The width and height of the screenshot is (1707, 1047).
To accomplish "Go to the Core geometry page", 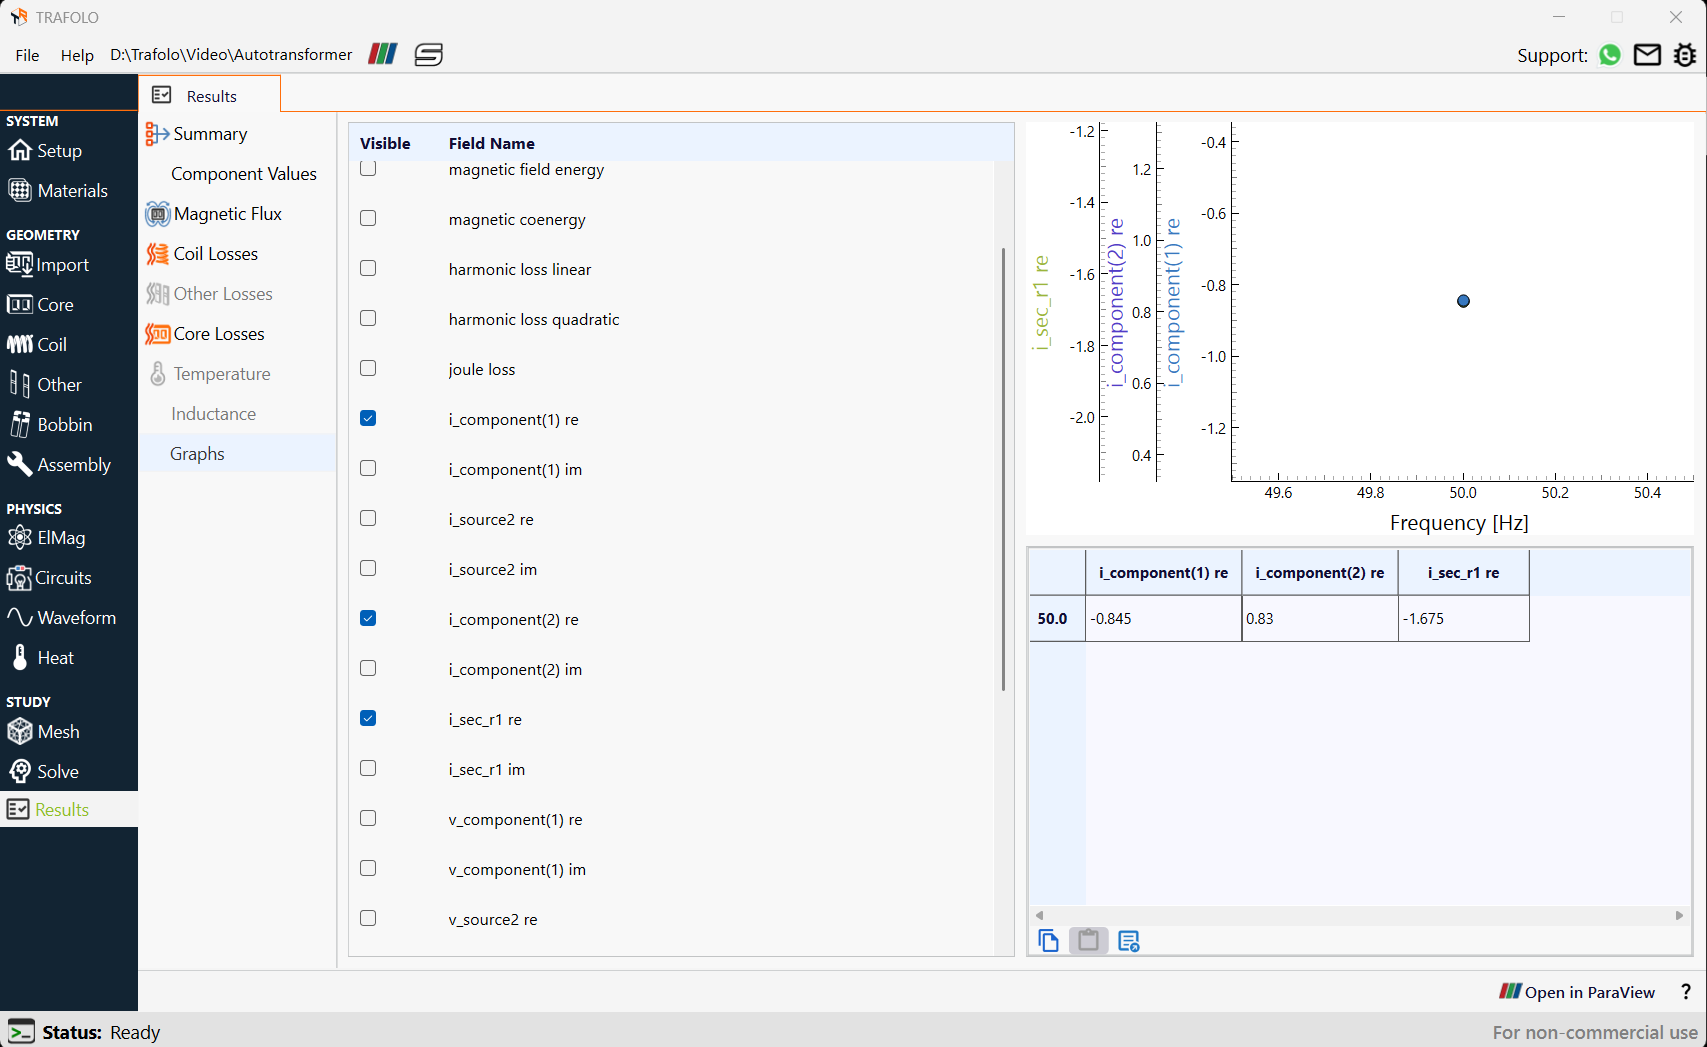I will (x=41, y=305).
